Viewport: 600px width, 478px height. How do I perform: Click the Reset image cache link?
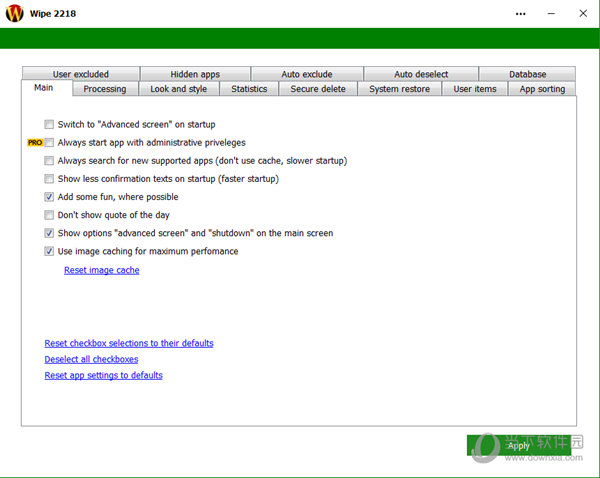[x=101, y=270]
